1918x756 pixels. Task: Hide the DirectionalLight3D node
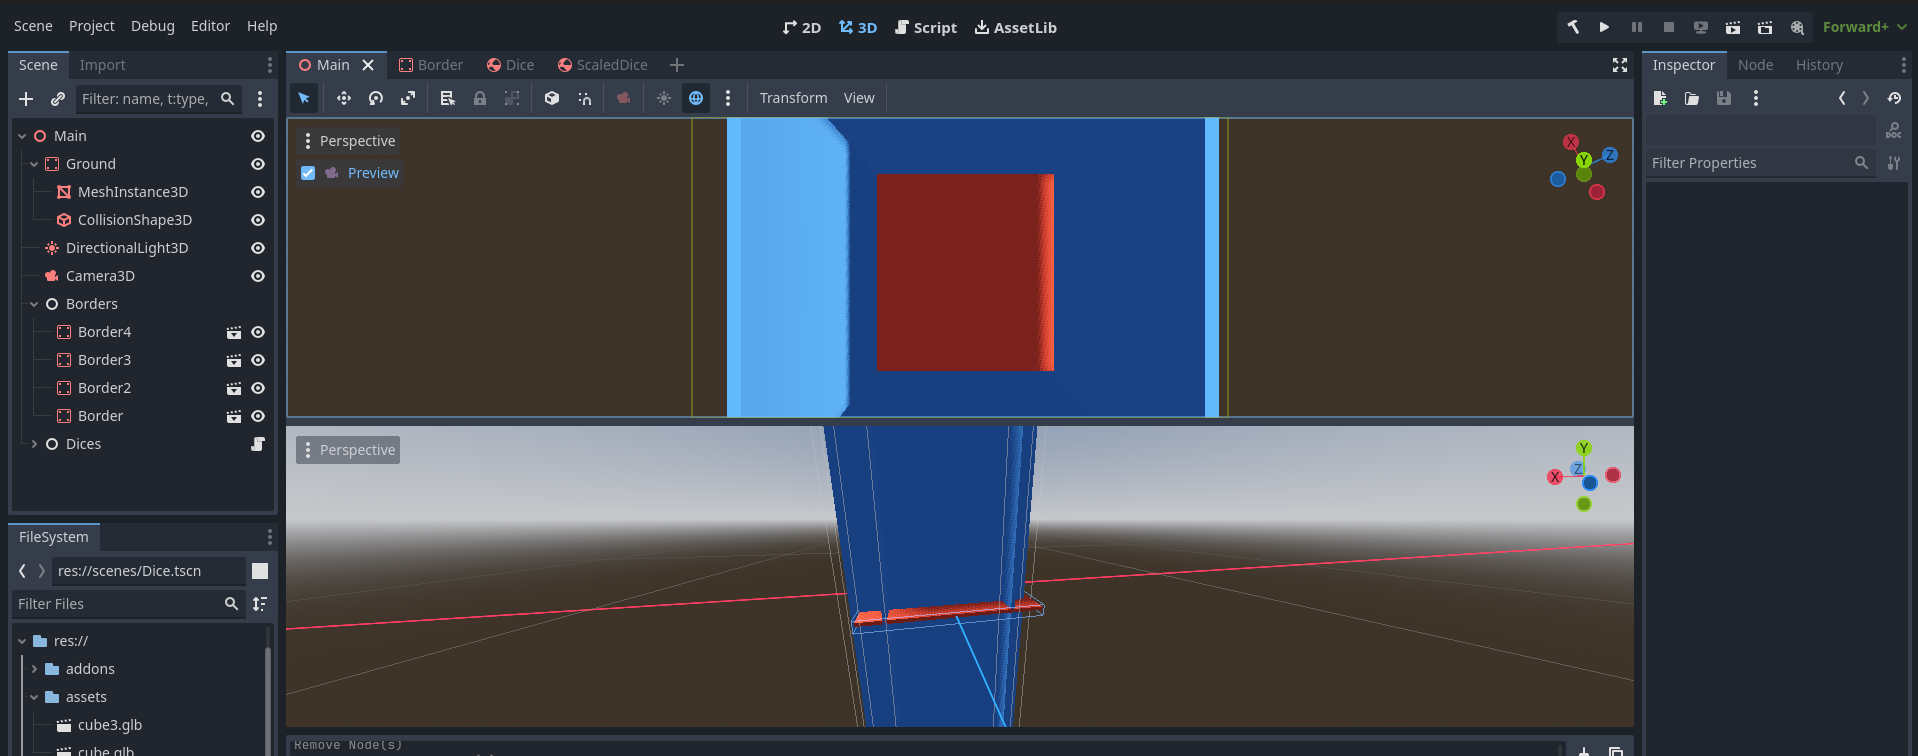(258, 248)
